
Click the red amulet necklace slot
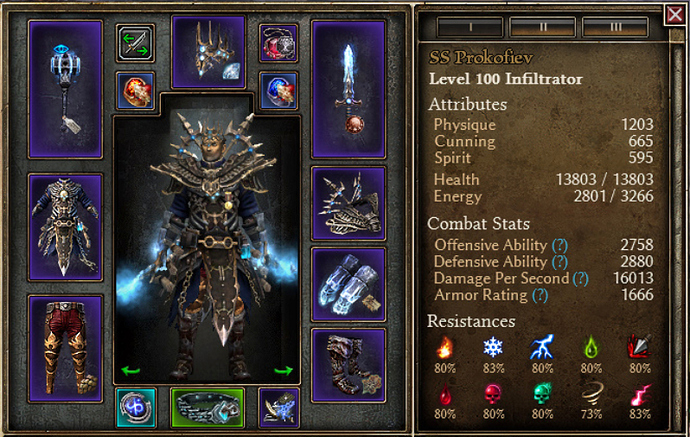click(x=278, y=43)
